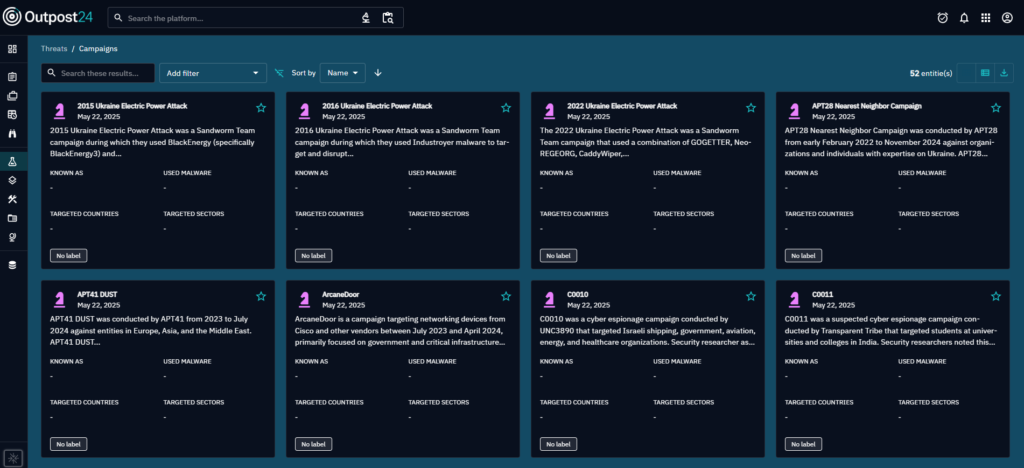Click the tools icon in sidebar

(13, 199)
